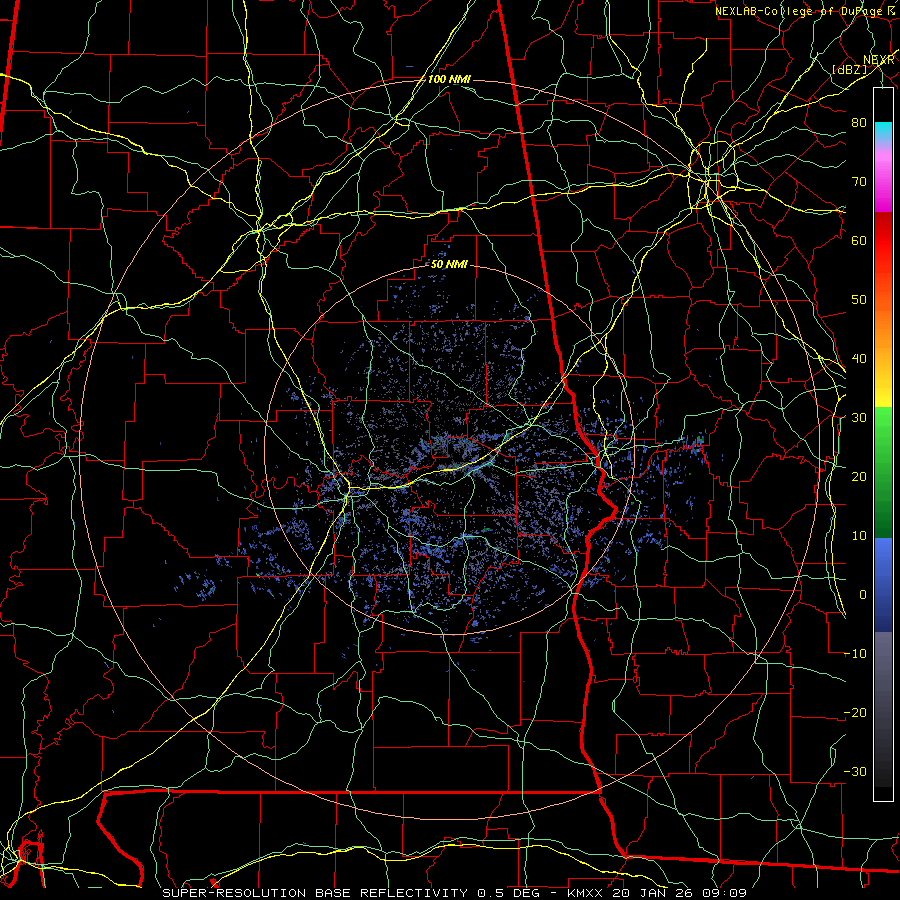
Task: Click the 10 value on the dBZ scale
Action: 859,536
